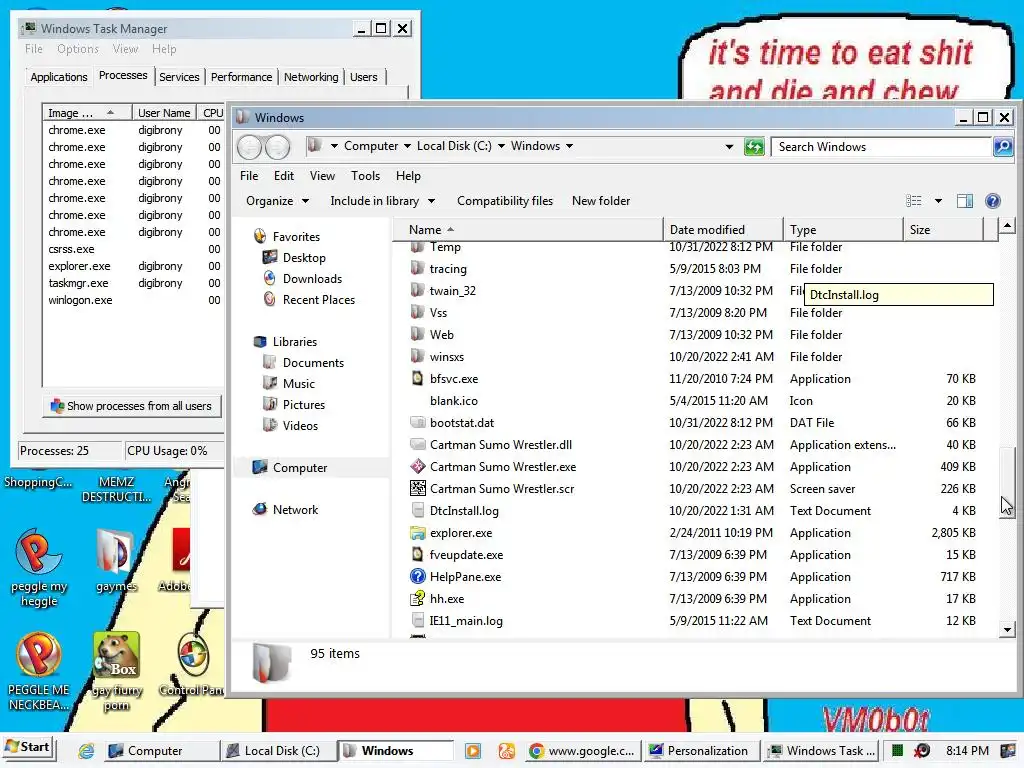Select taskmgr.exe process row

point(133,283)
